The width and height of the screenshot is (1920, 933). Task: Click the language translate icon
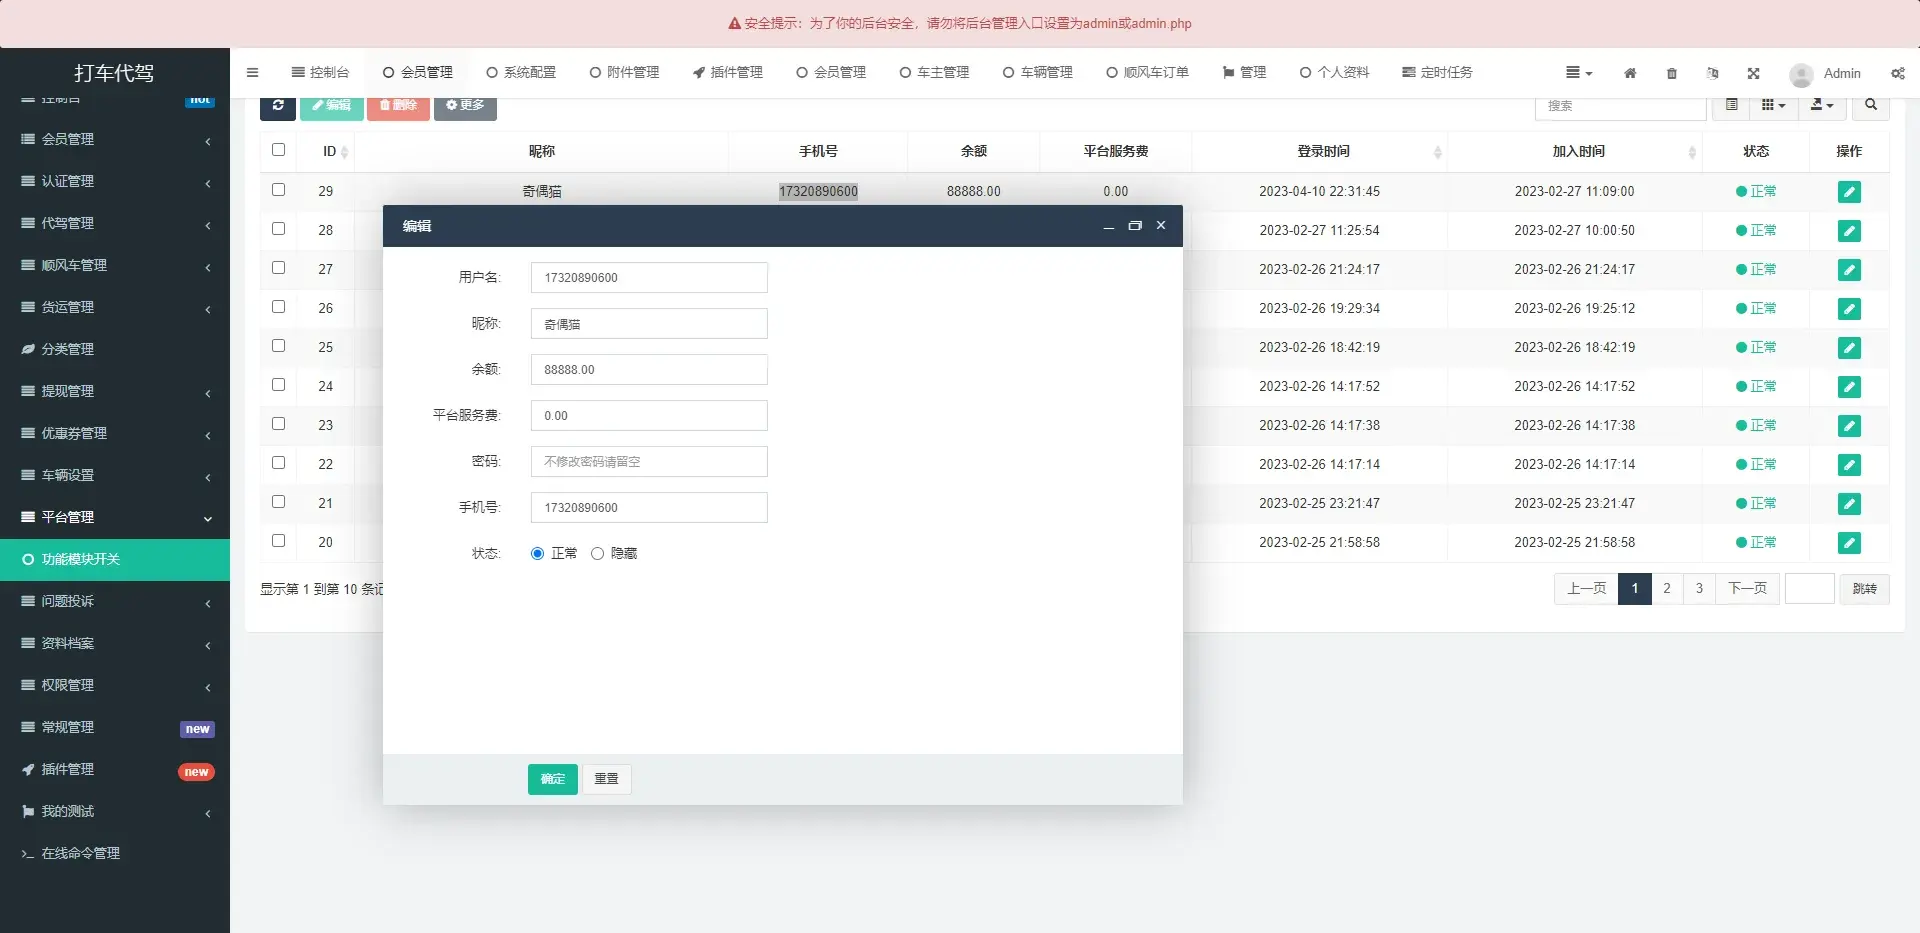coord(1712,73)
